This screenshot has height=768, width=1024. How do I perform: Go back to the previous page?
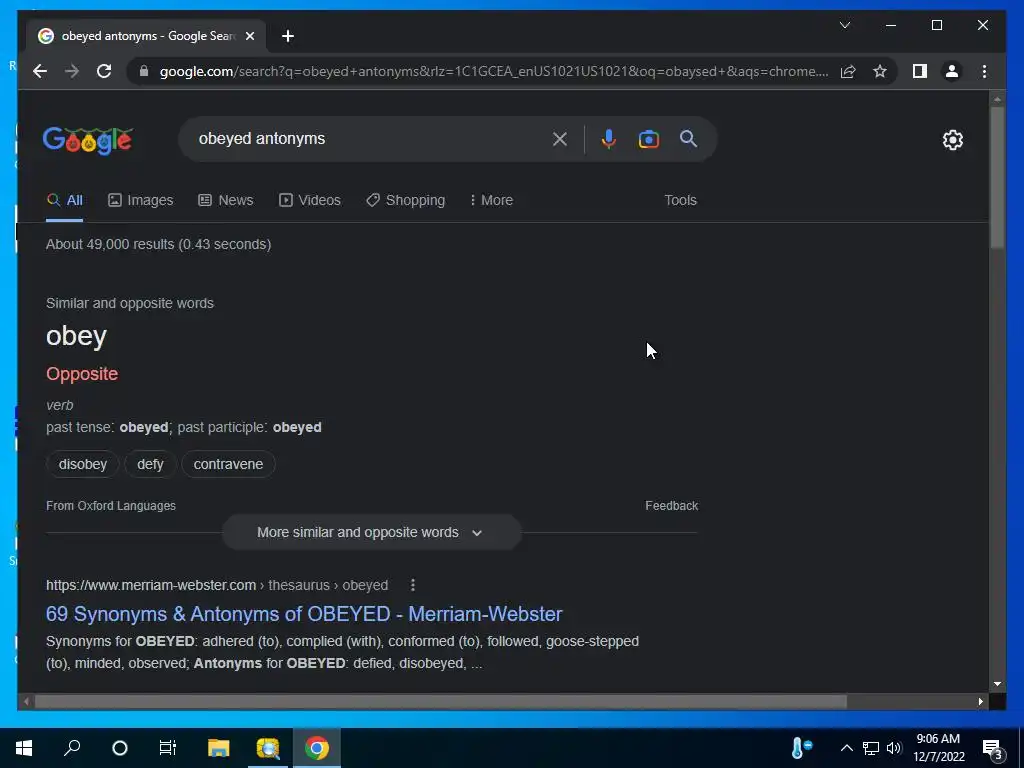coord(40,71)
